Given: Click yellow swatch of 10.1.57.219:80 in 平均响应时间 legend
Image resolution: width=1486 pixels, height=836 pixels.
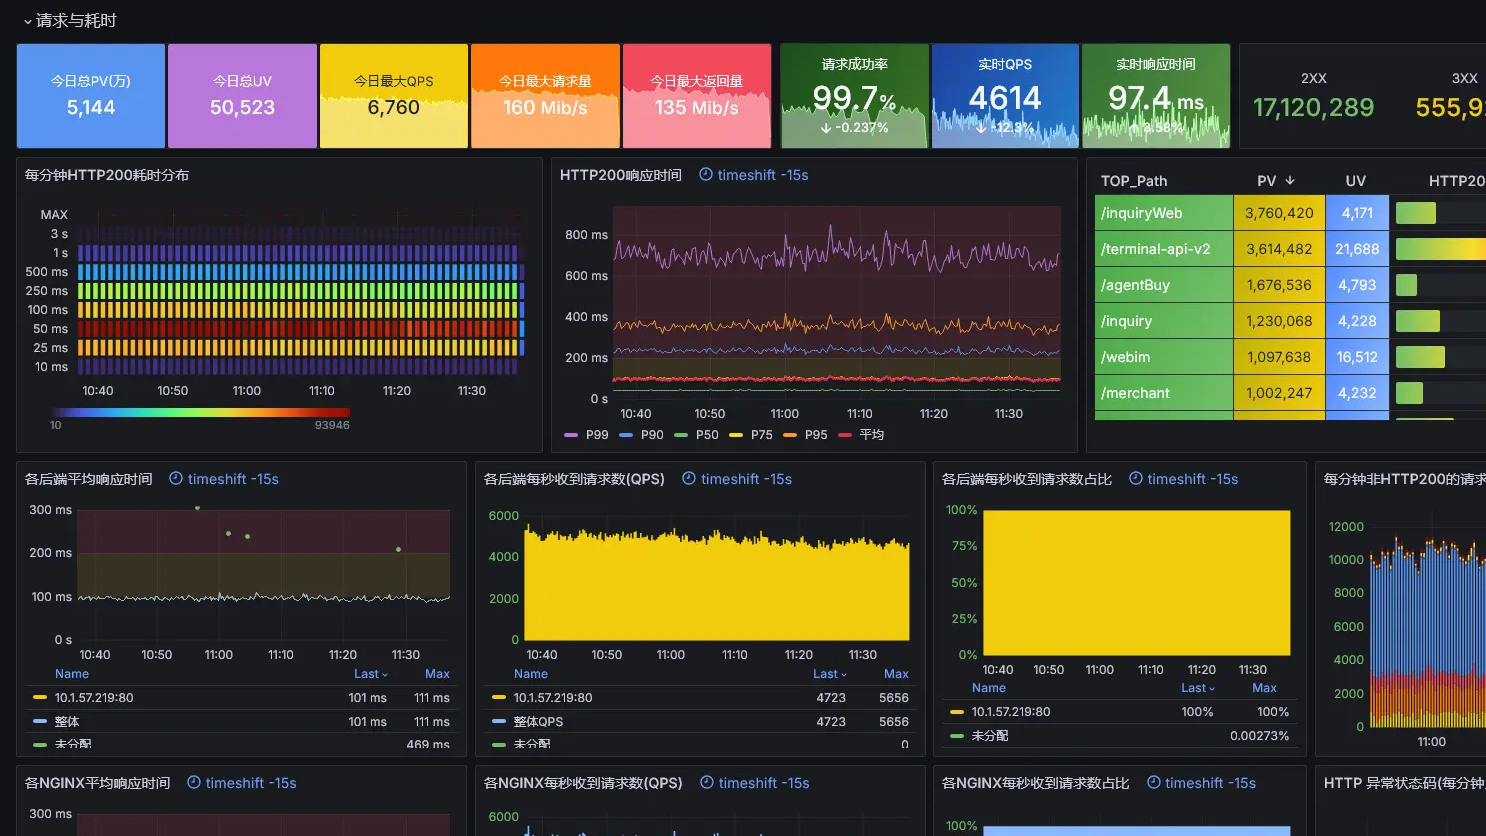Looking at the screenshot, I should click(x=40, y=698).
